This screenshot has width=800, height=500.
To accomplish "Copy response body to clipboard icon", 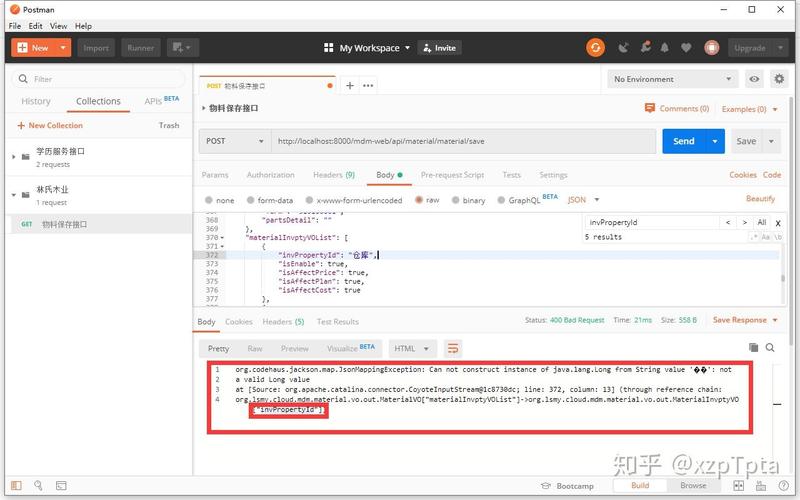I will 753,347.
